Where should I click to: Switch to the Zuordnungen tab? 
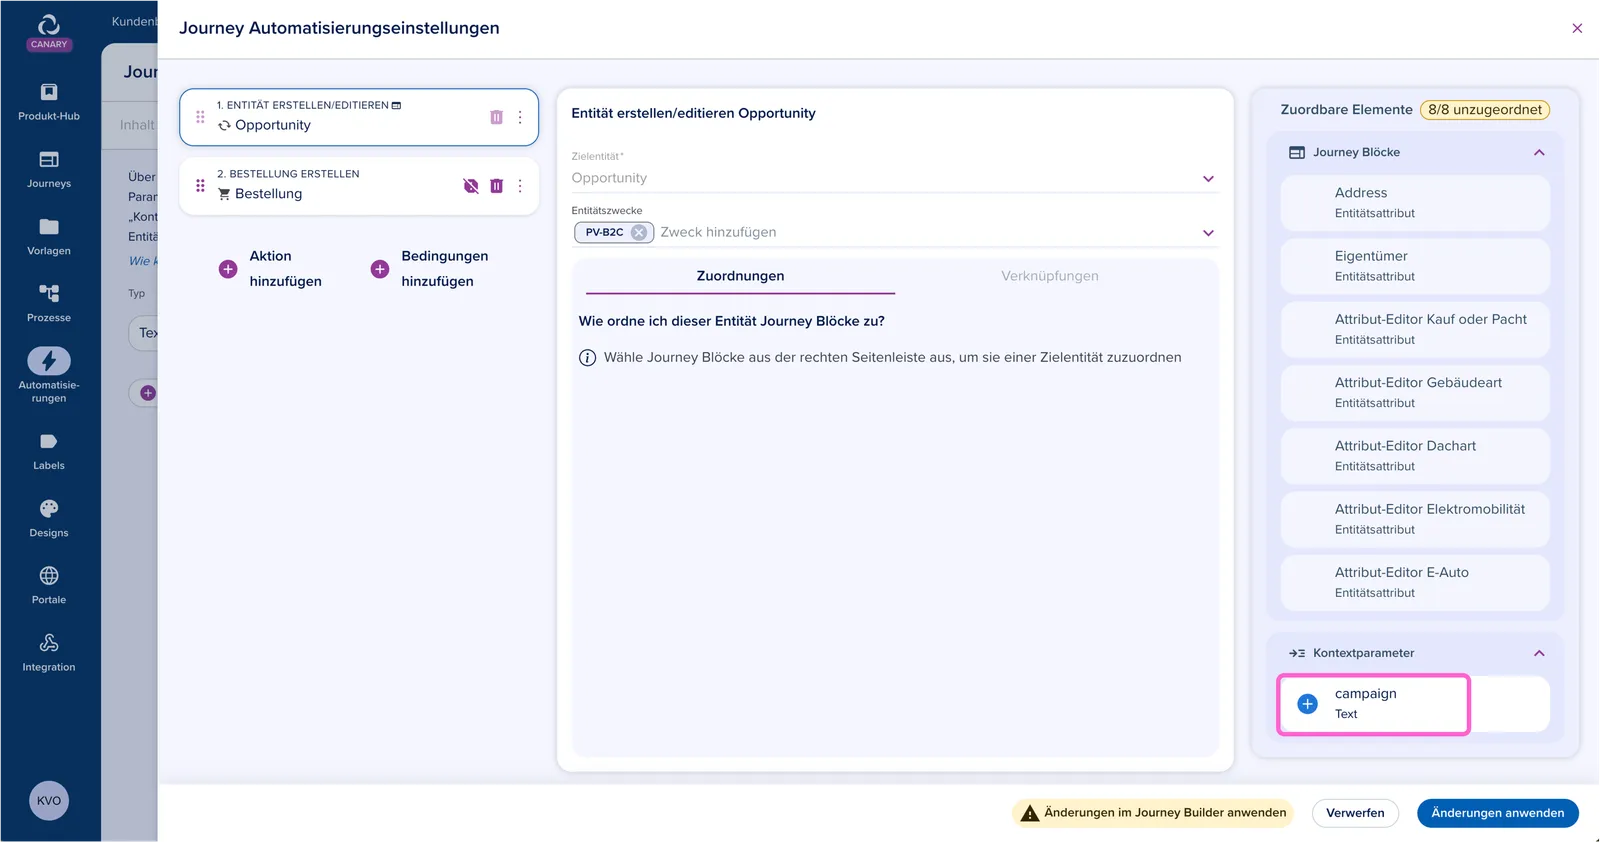coord(740,276)
